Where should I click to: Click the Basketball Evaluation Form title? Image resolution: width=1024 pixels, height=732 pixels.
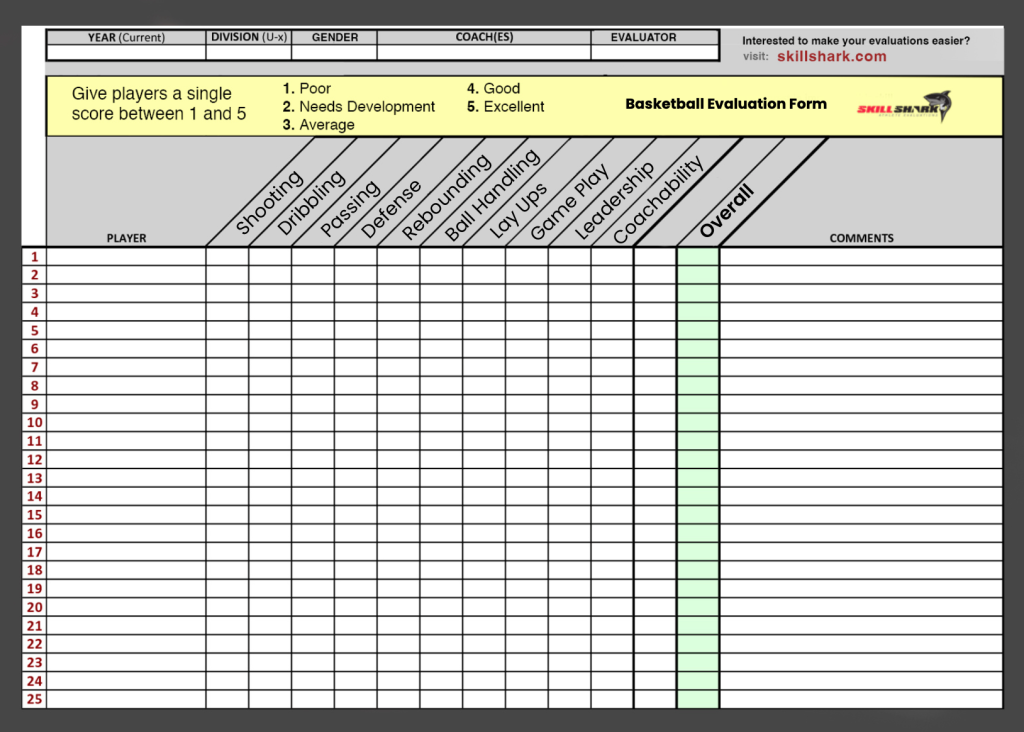726,104
